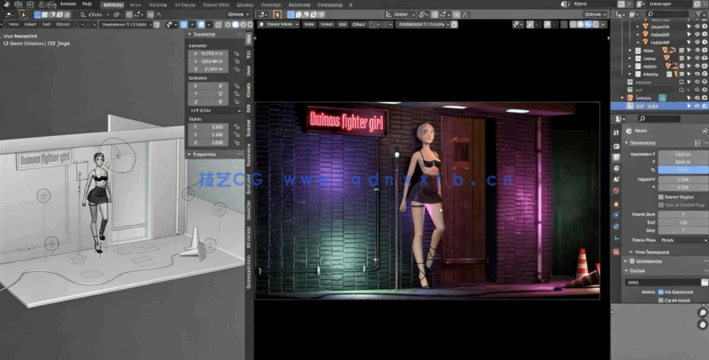
Task: Toggle overlays in the solid-shaded viewport
Action: [201, 24]
